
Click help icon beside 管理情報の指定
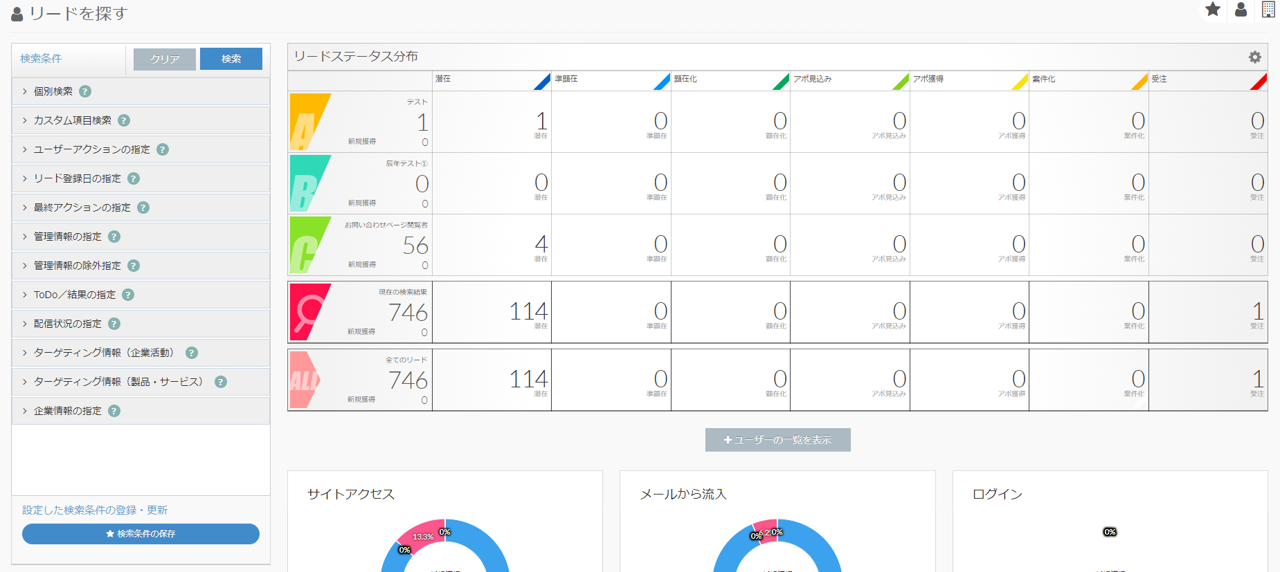point(114,237)
